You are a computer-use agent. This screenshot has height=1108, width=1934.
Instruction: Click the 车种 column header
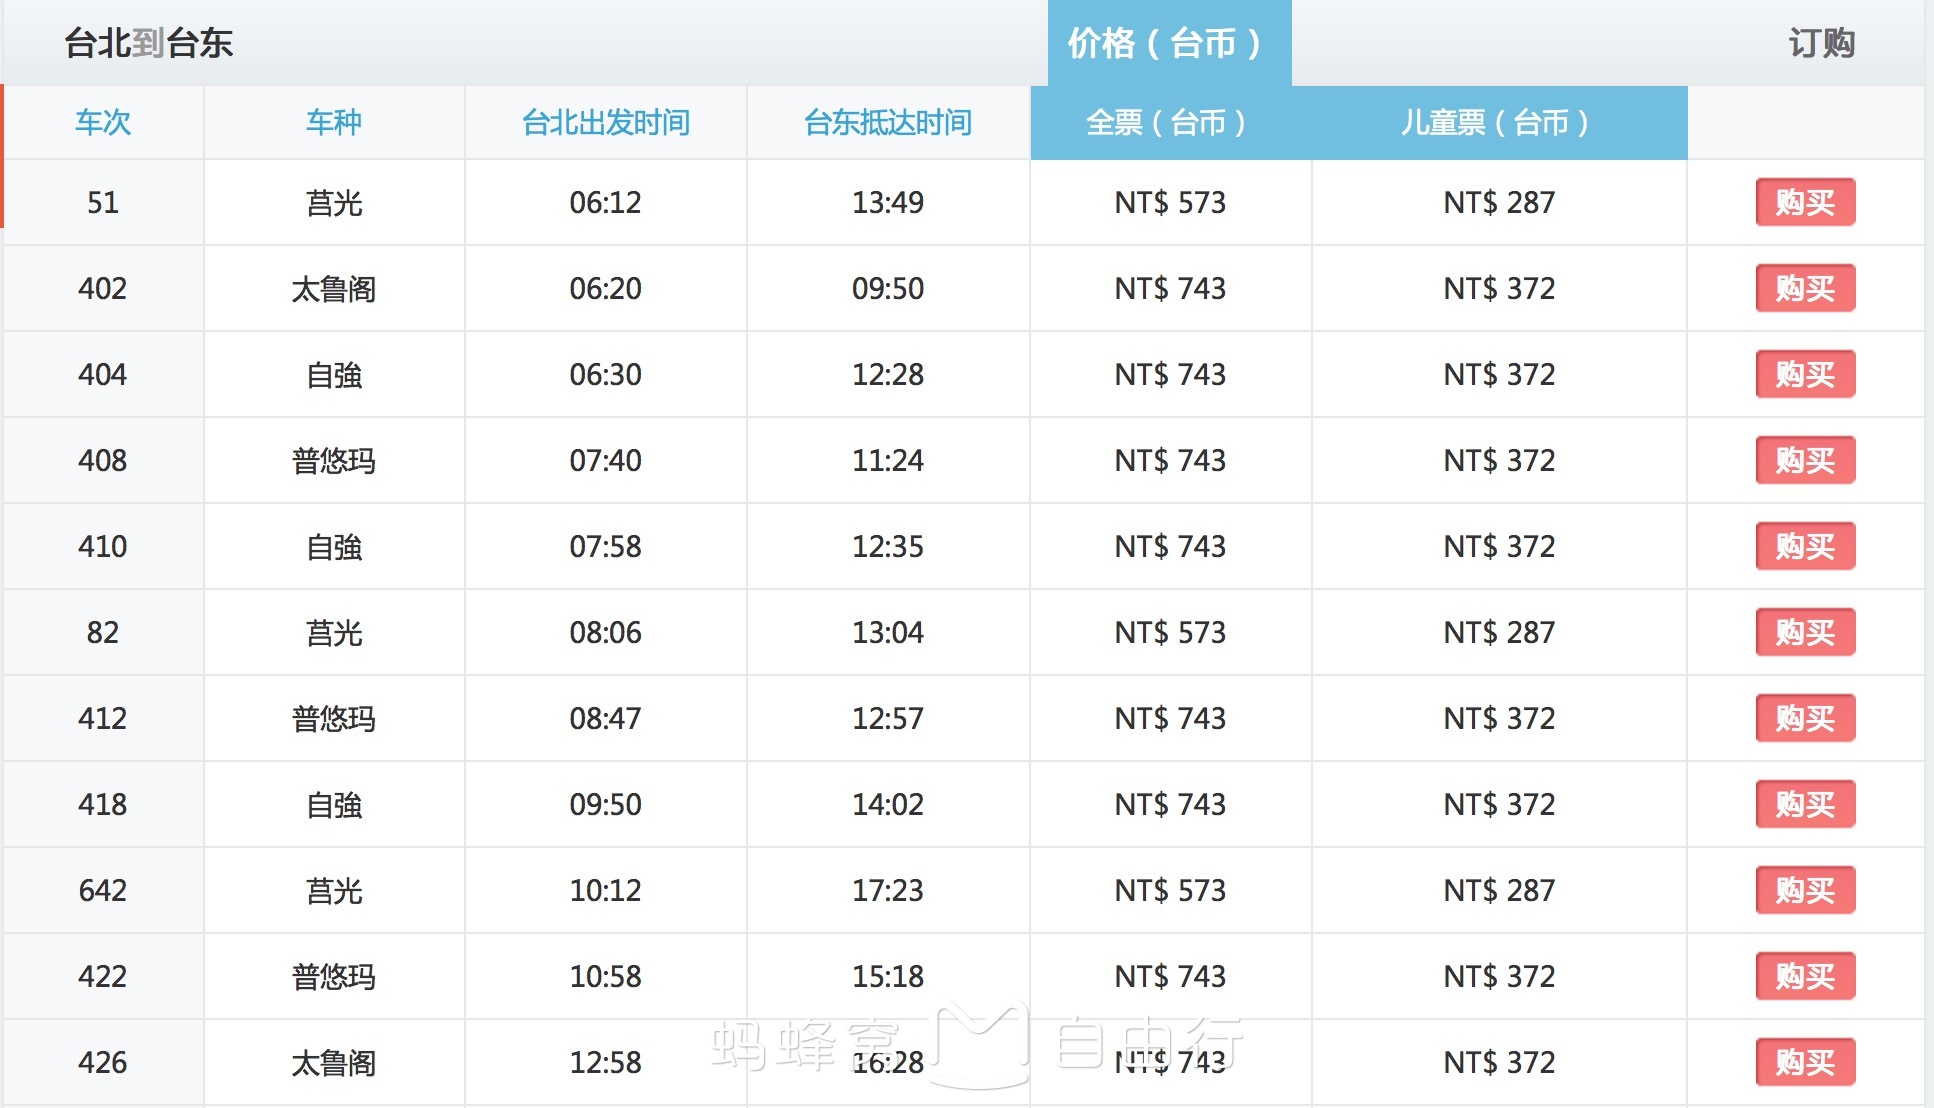pos(334,122)
